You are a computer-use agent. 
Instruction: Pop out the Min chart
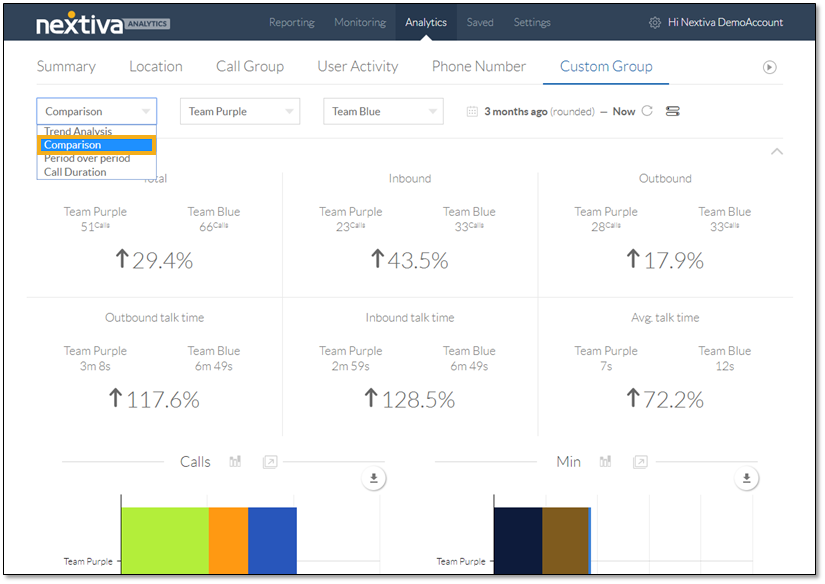(x=640, y=462)
